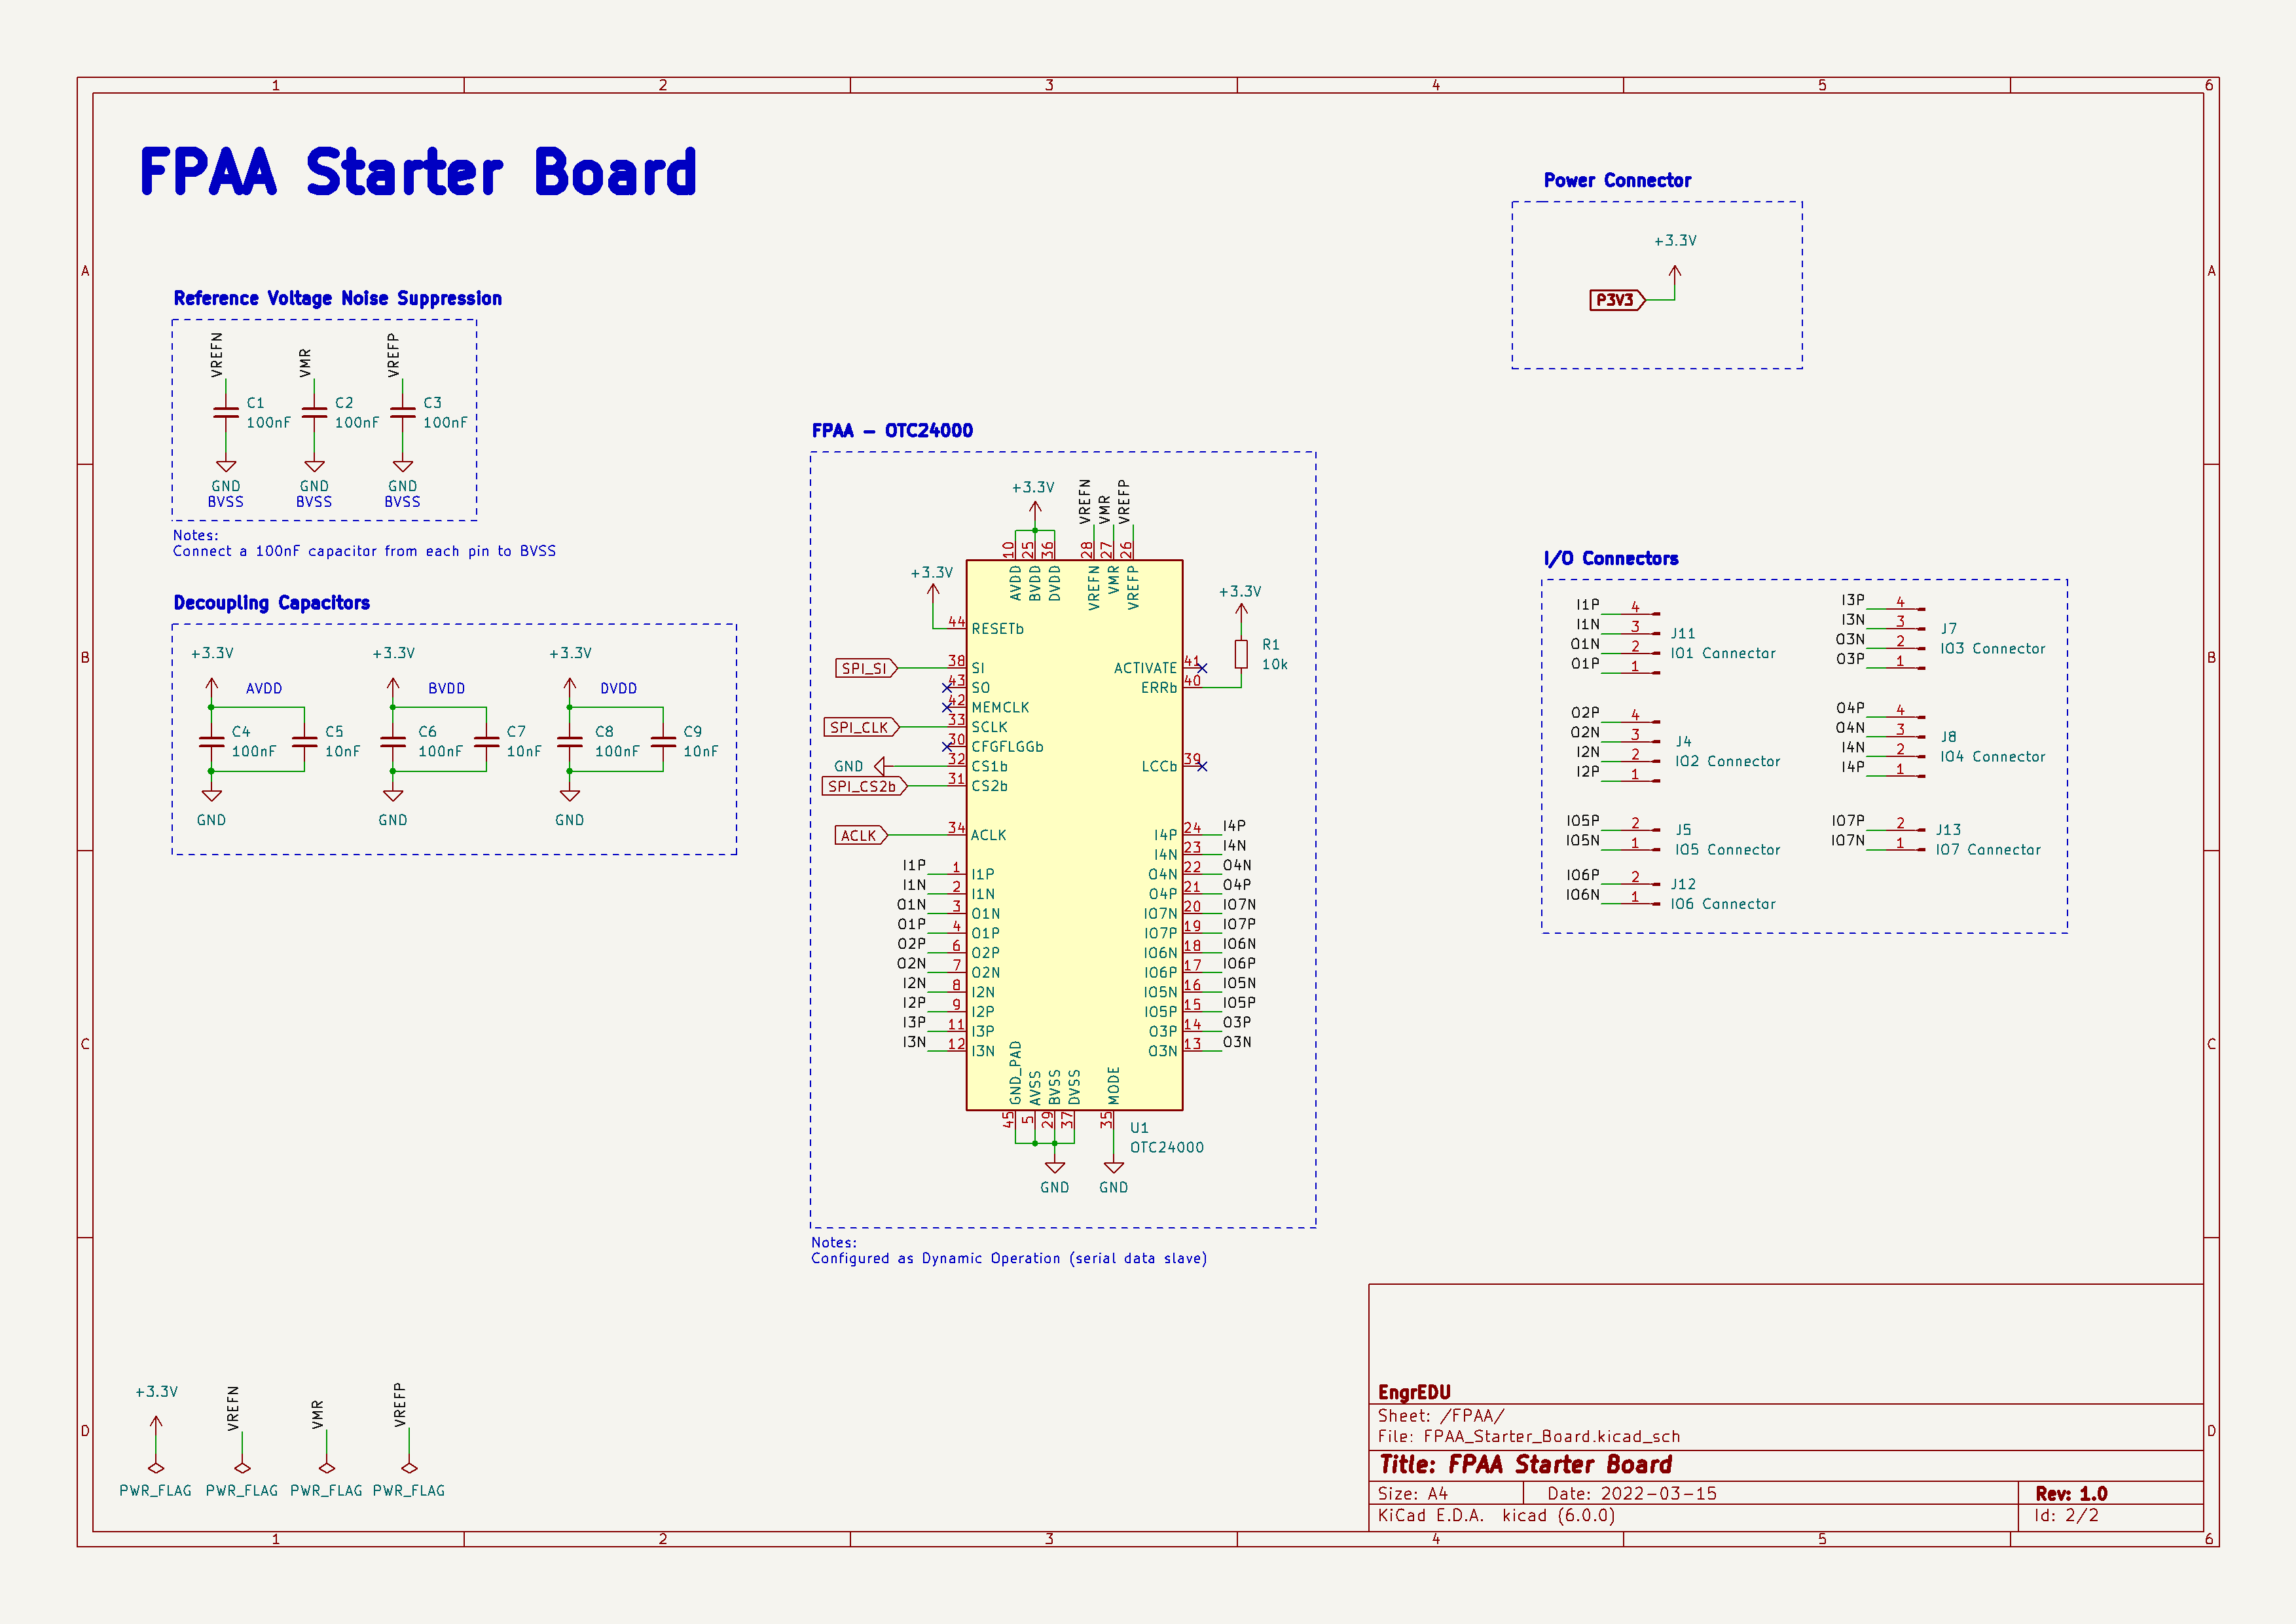
Task: Click the ACLK input label
Action: pos(859,835)
